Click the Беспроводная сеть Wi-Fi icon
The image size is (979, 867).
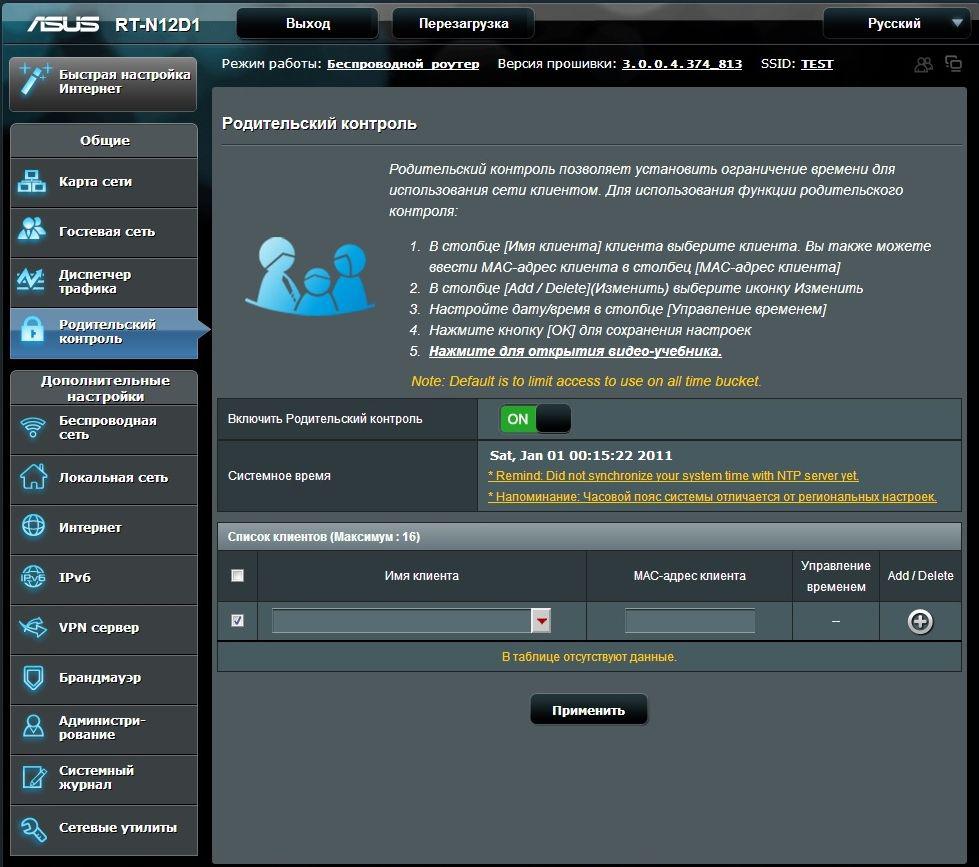coord(33,428)
